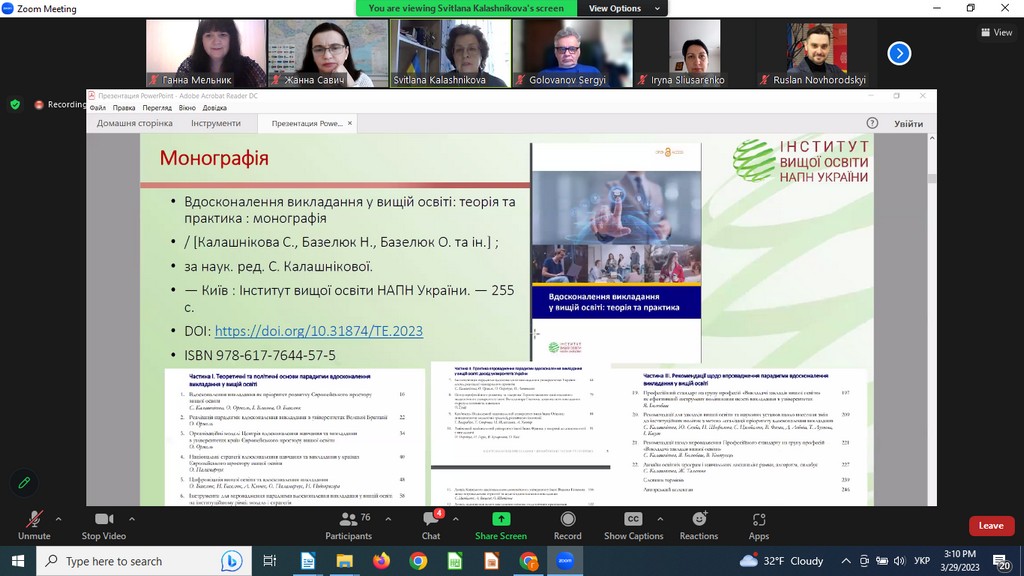Open Firefox from the Windows taskbar

(x=381, y=561)
